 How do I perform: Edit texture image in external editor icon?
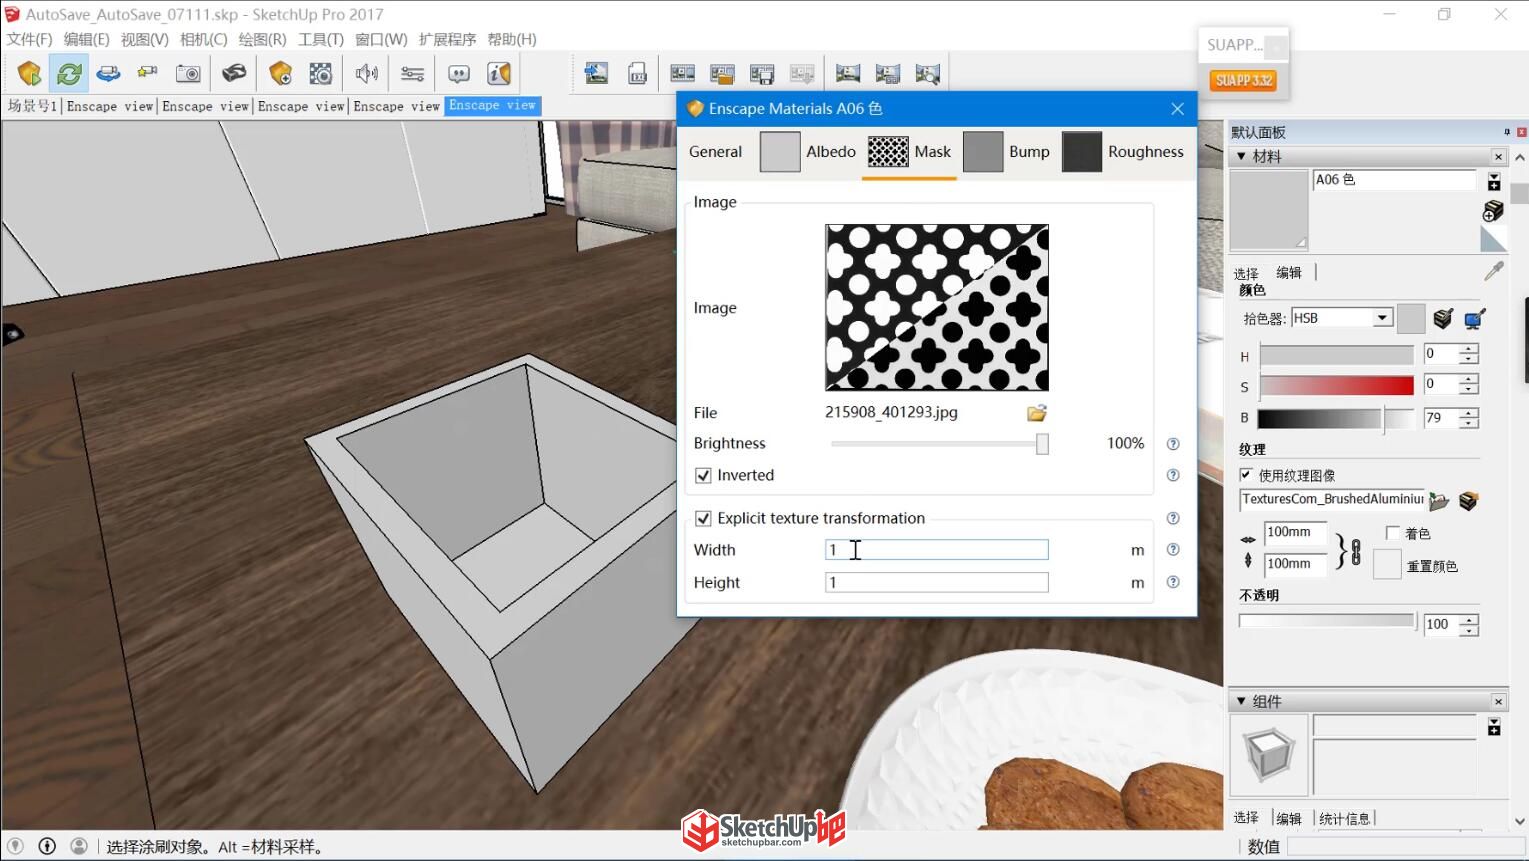click(x=1468, y=501)
